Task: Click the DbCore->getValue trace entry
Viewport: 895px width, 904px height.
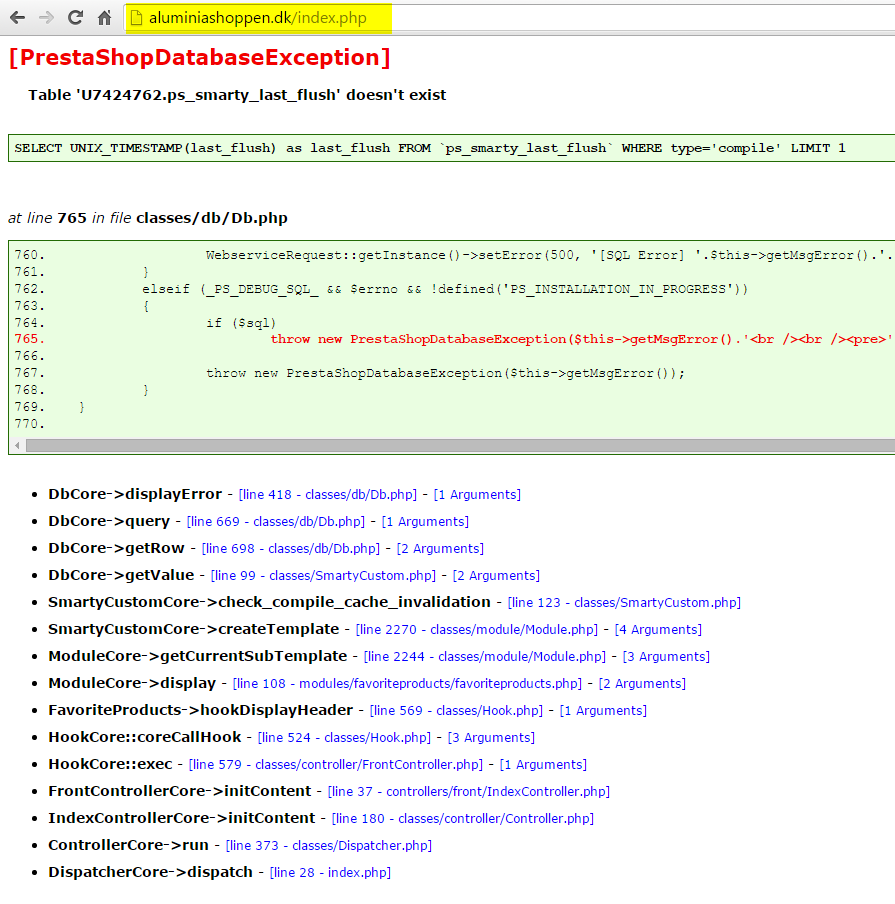Action: tap(121, 575)
